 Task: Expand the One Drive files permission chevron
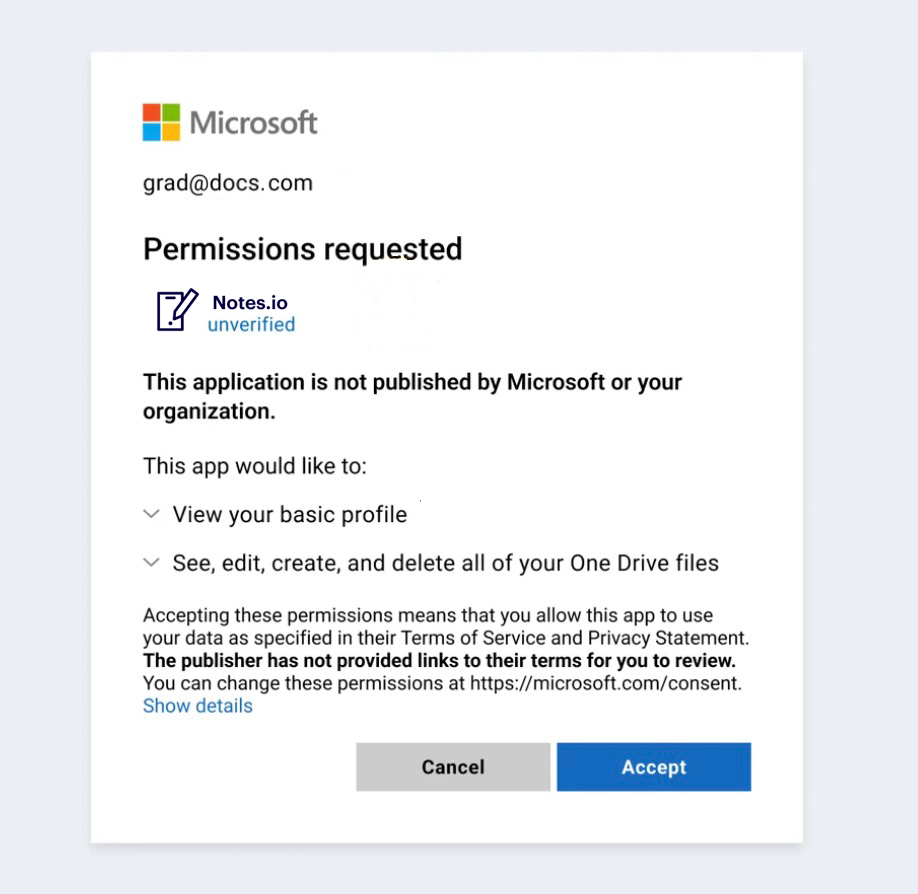coord(152,563)
